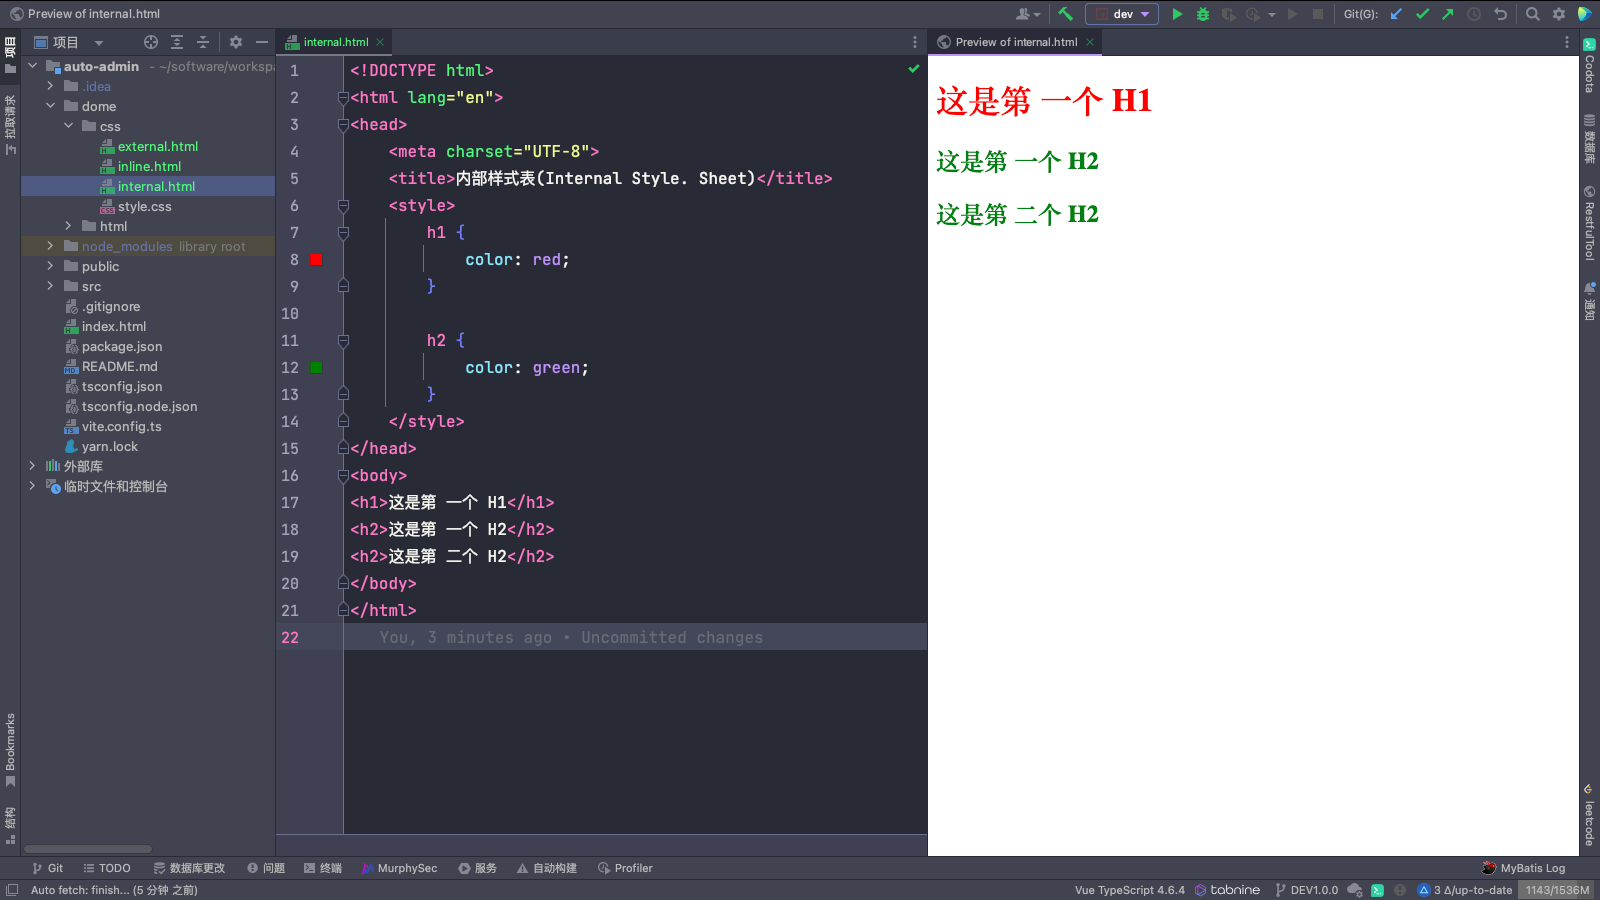Viewport: 1600px width, 900px height.
Task: Switch to the internal.html editor tab
Action: point(335,42)
